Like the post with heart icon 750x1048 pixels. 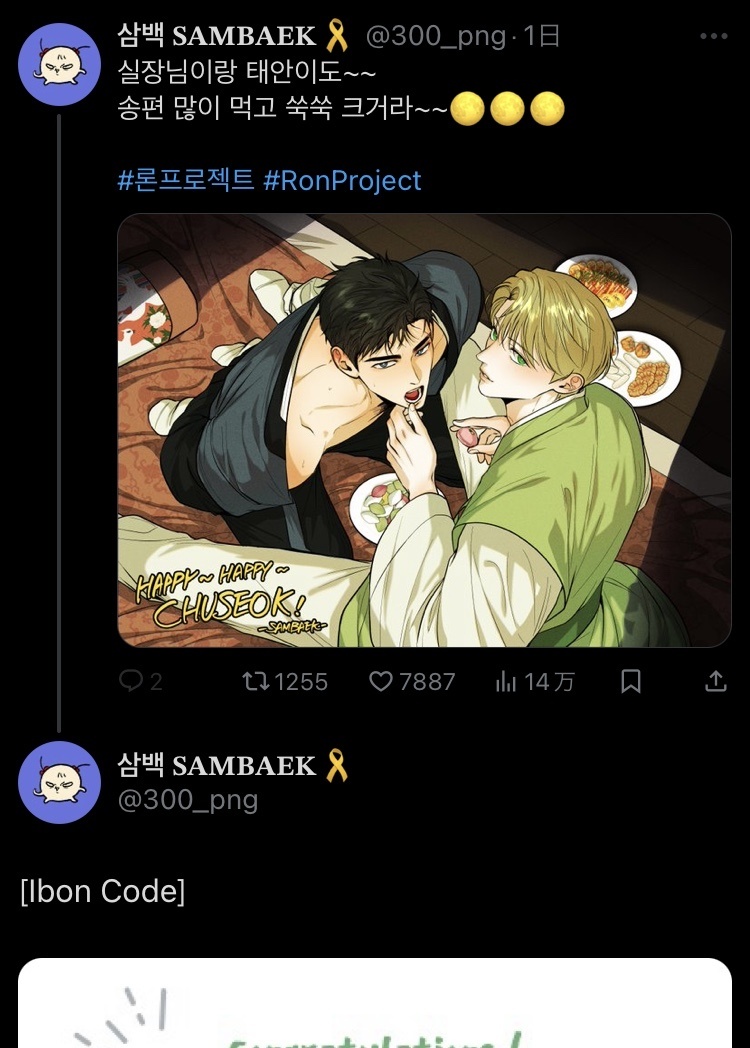[x=382, y=681]
